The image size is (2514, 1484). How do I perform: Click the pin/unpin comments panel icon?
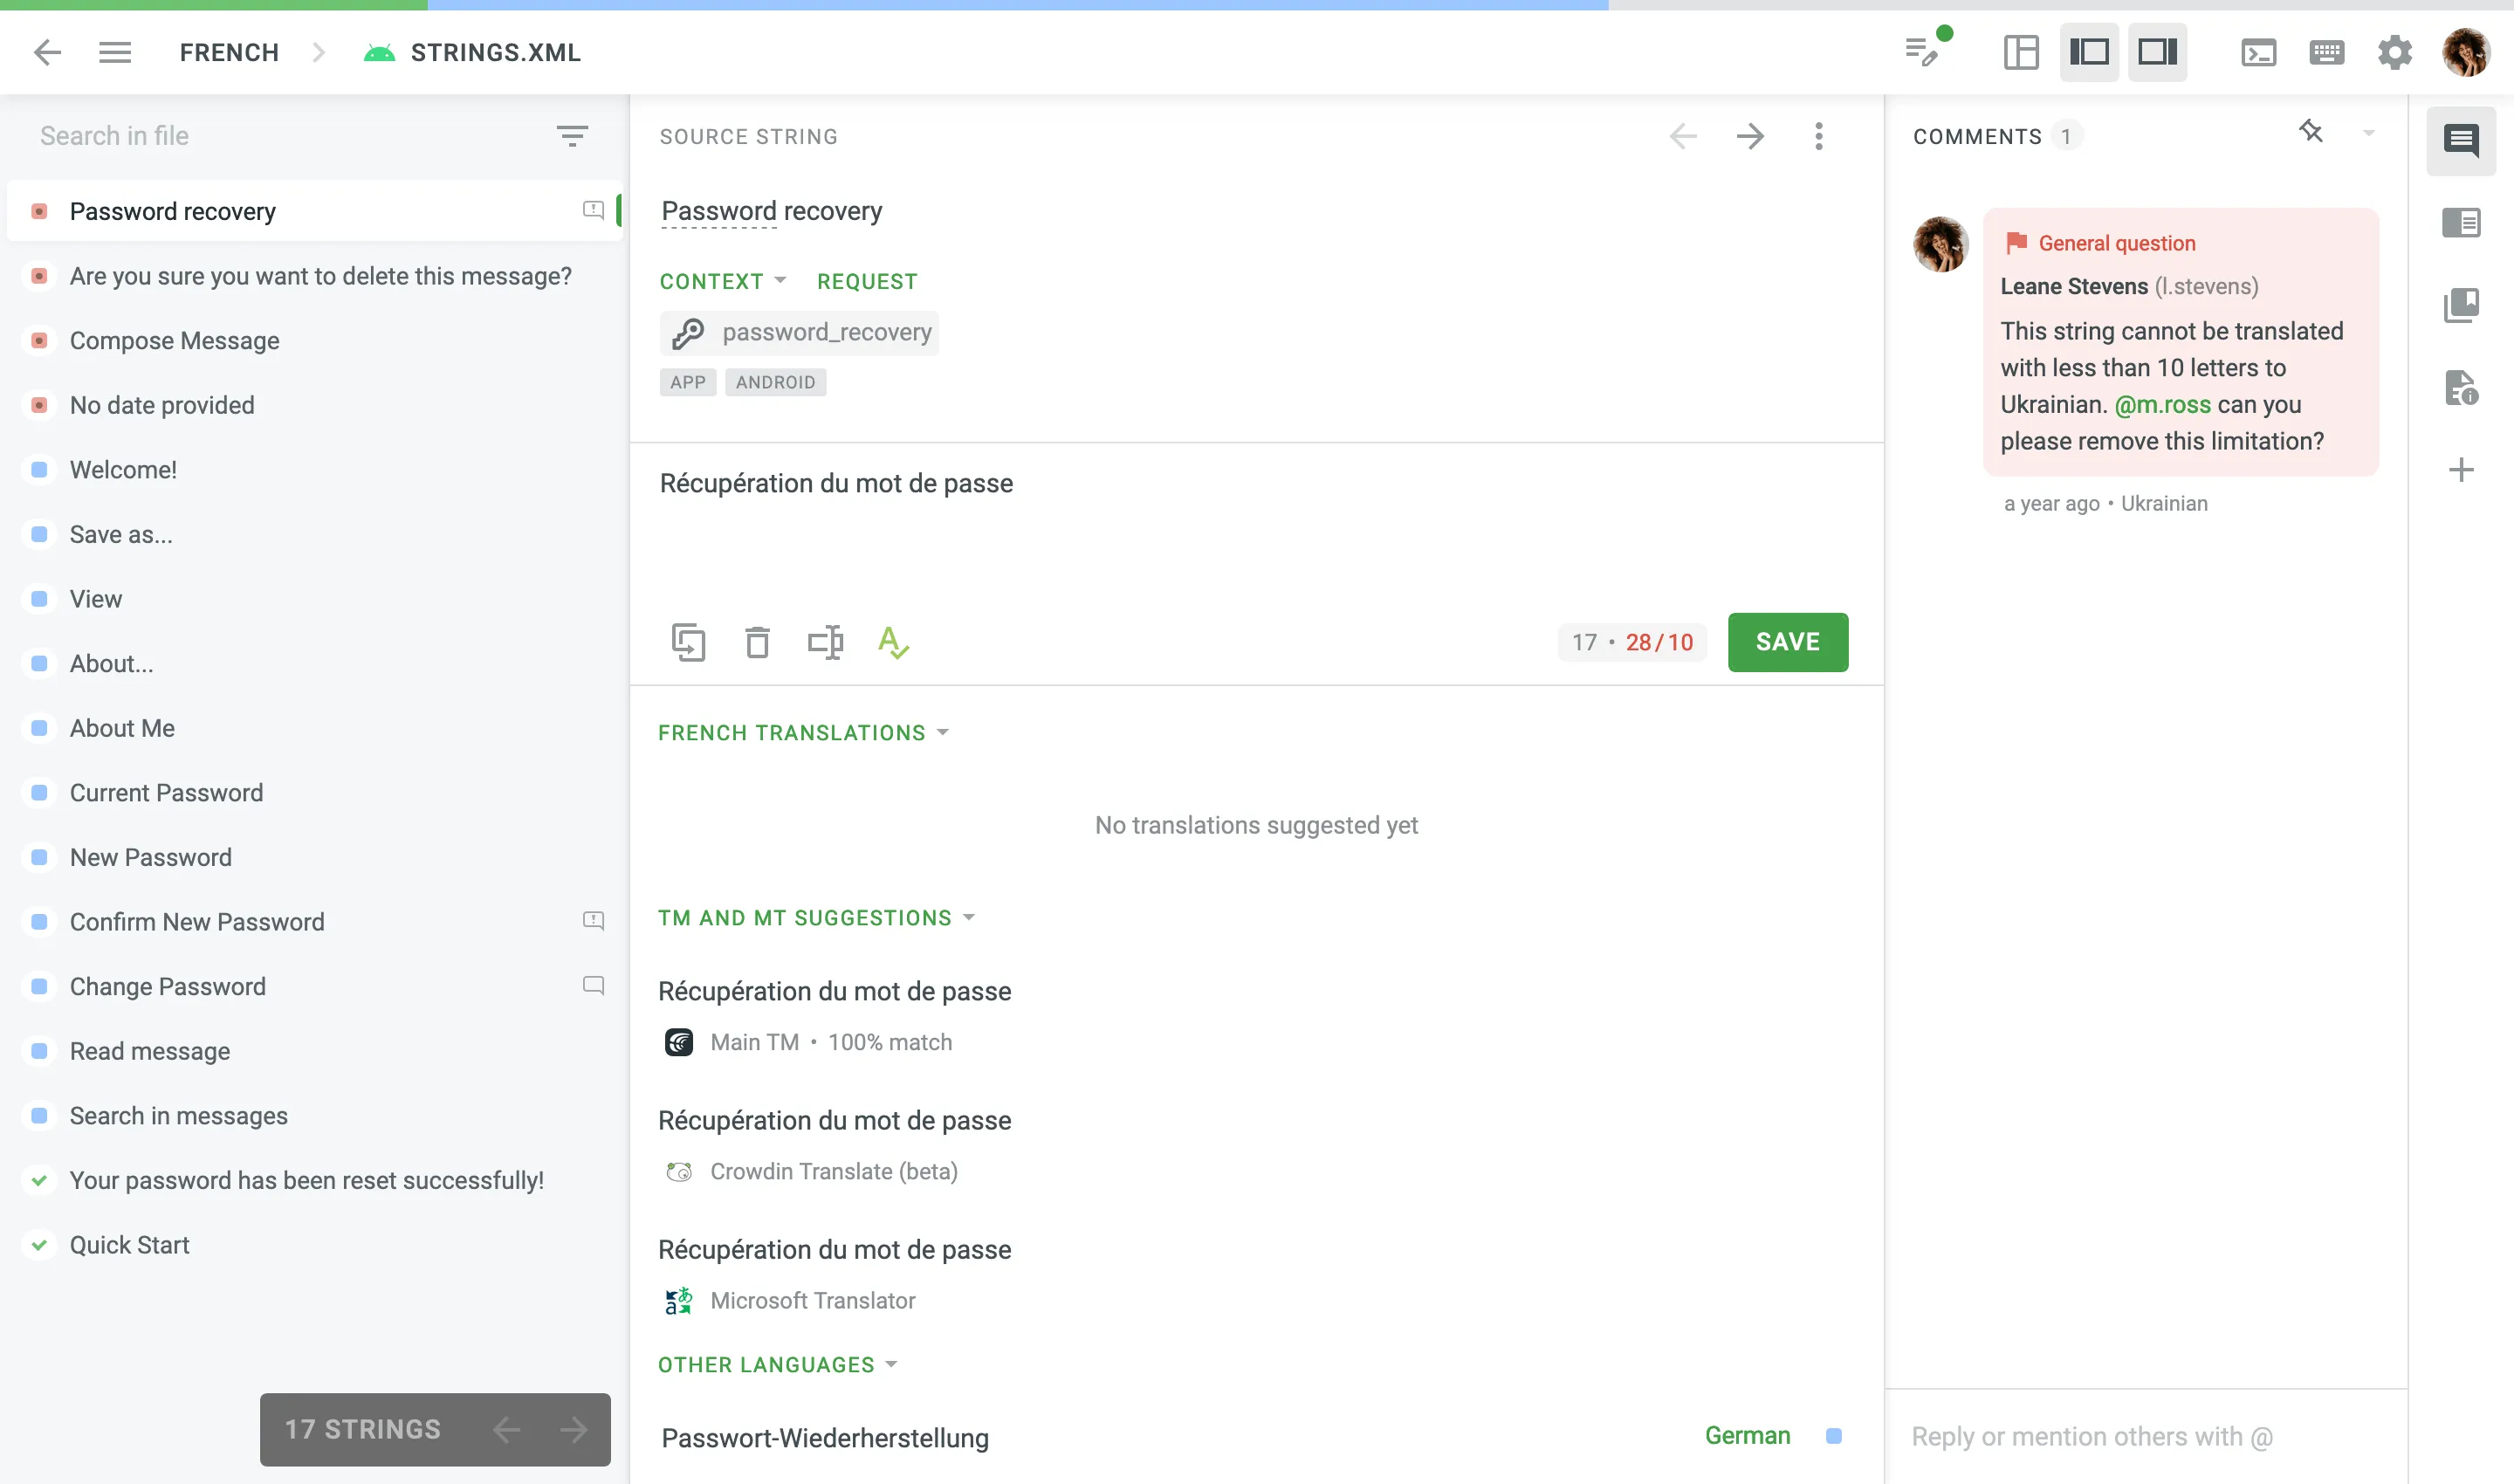pos(2311,131)
